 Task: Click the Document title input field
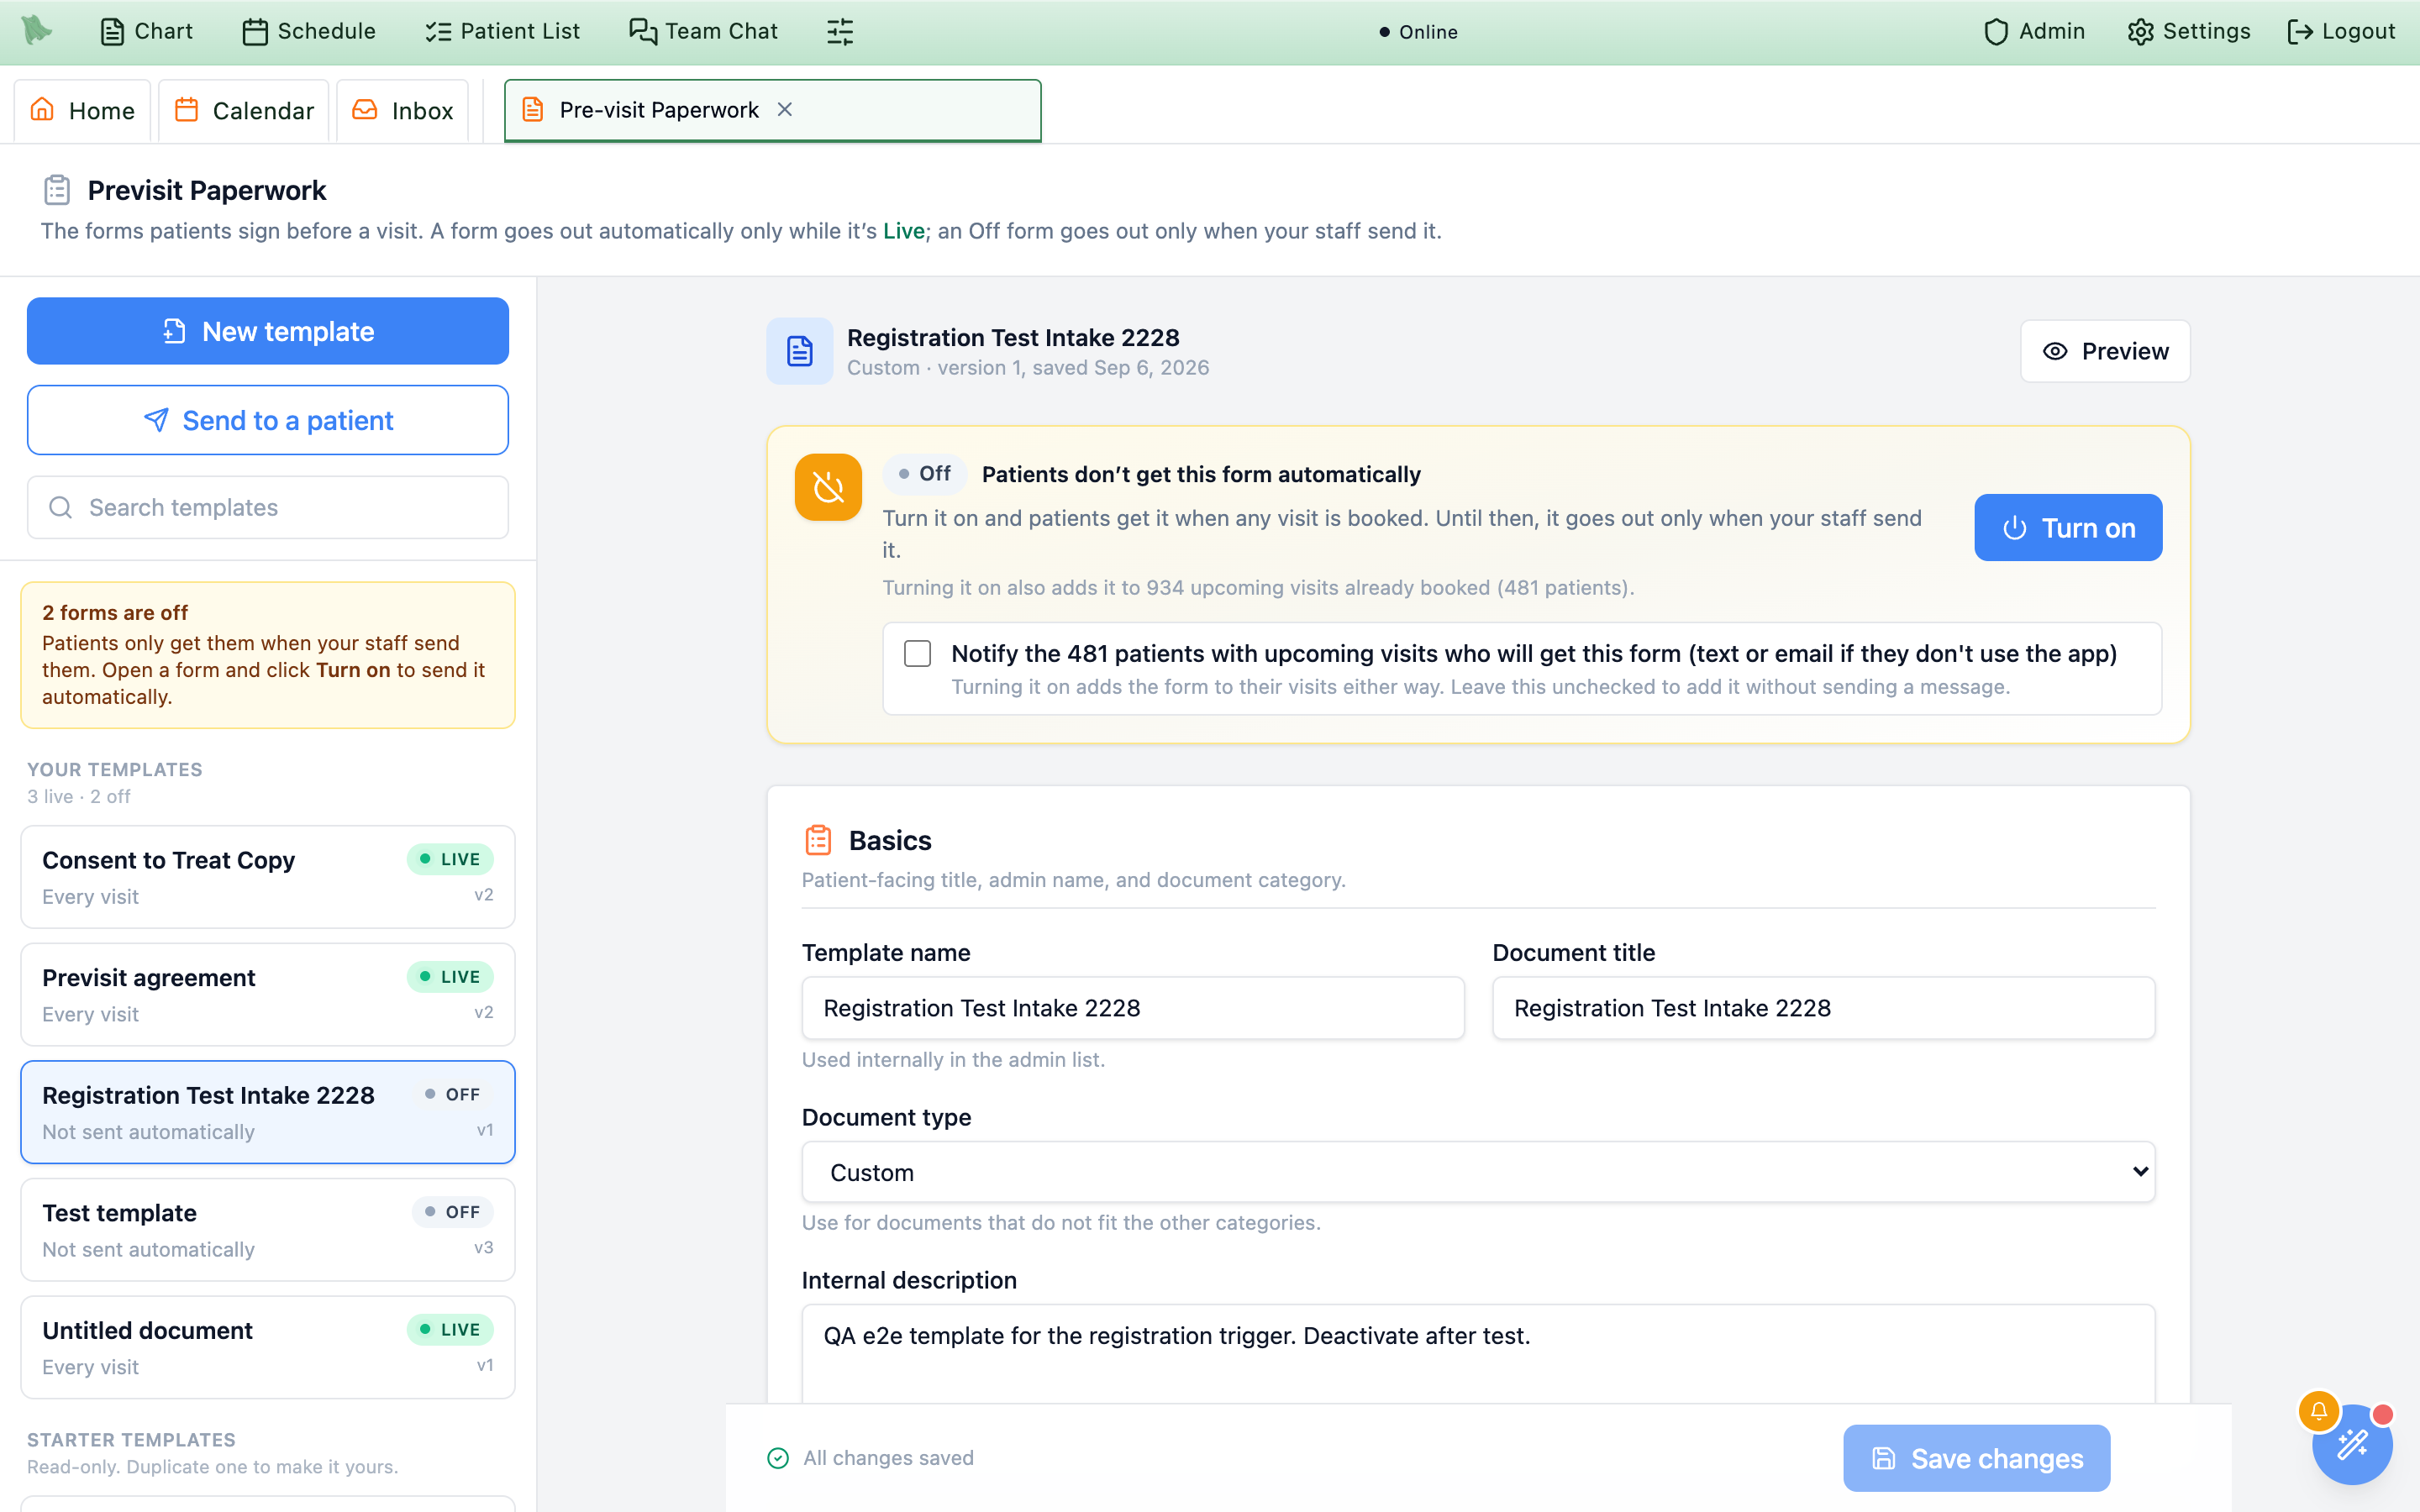pyautogui.click(x=1823, y=1008)
